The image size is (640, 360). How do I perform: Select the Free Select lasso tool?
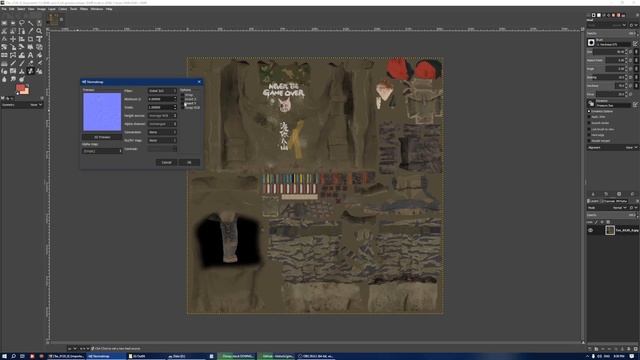22,23
